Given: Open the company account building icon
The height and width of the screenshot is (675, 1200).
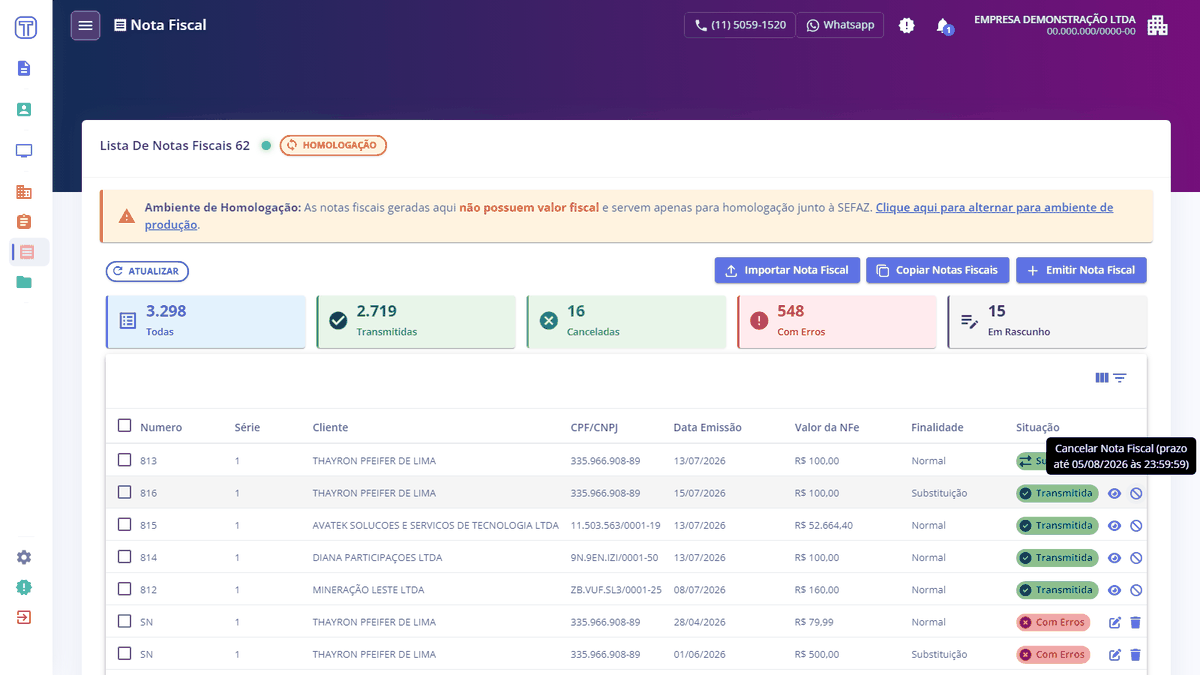Looking at the screenshot, I should point(1157,25).
